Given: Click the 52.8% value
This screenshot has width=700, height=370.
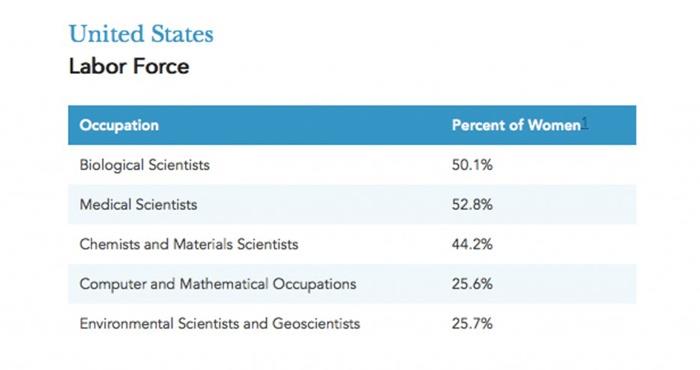Looking at the screenshot, I should [x=472, y=205].
